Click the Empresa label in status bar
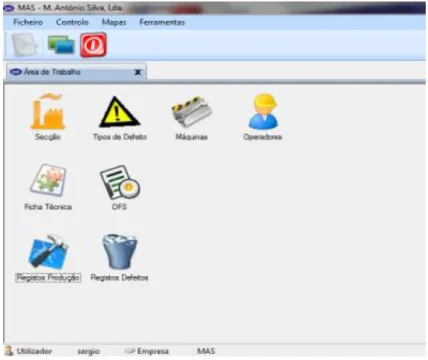The image size is (428, 360). pos(153,351)
